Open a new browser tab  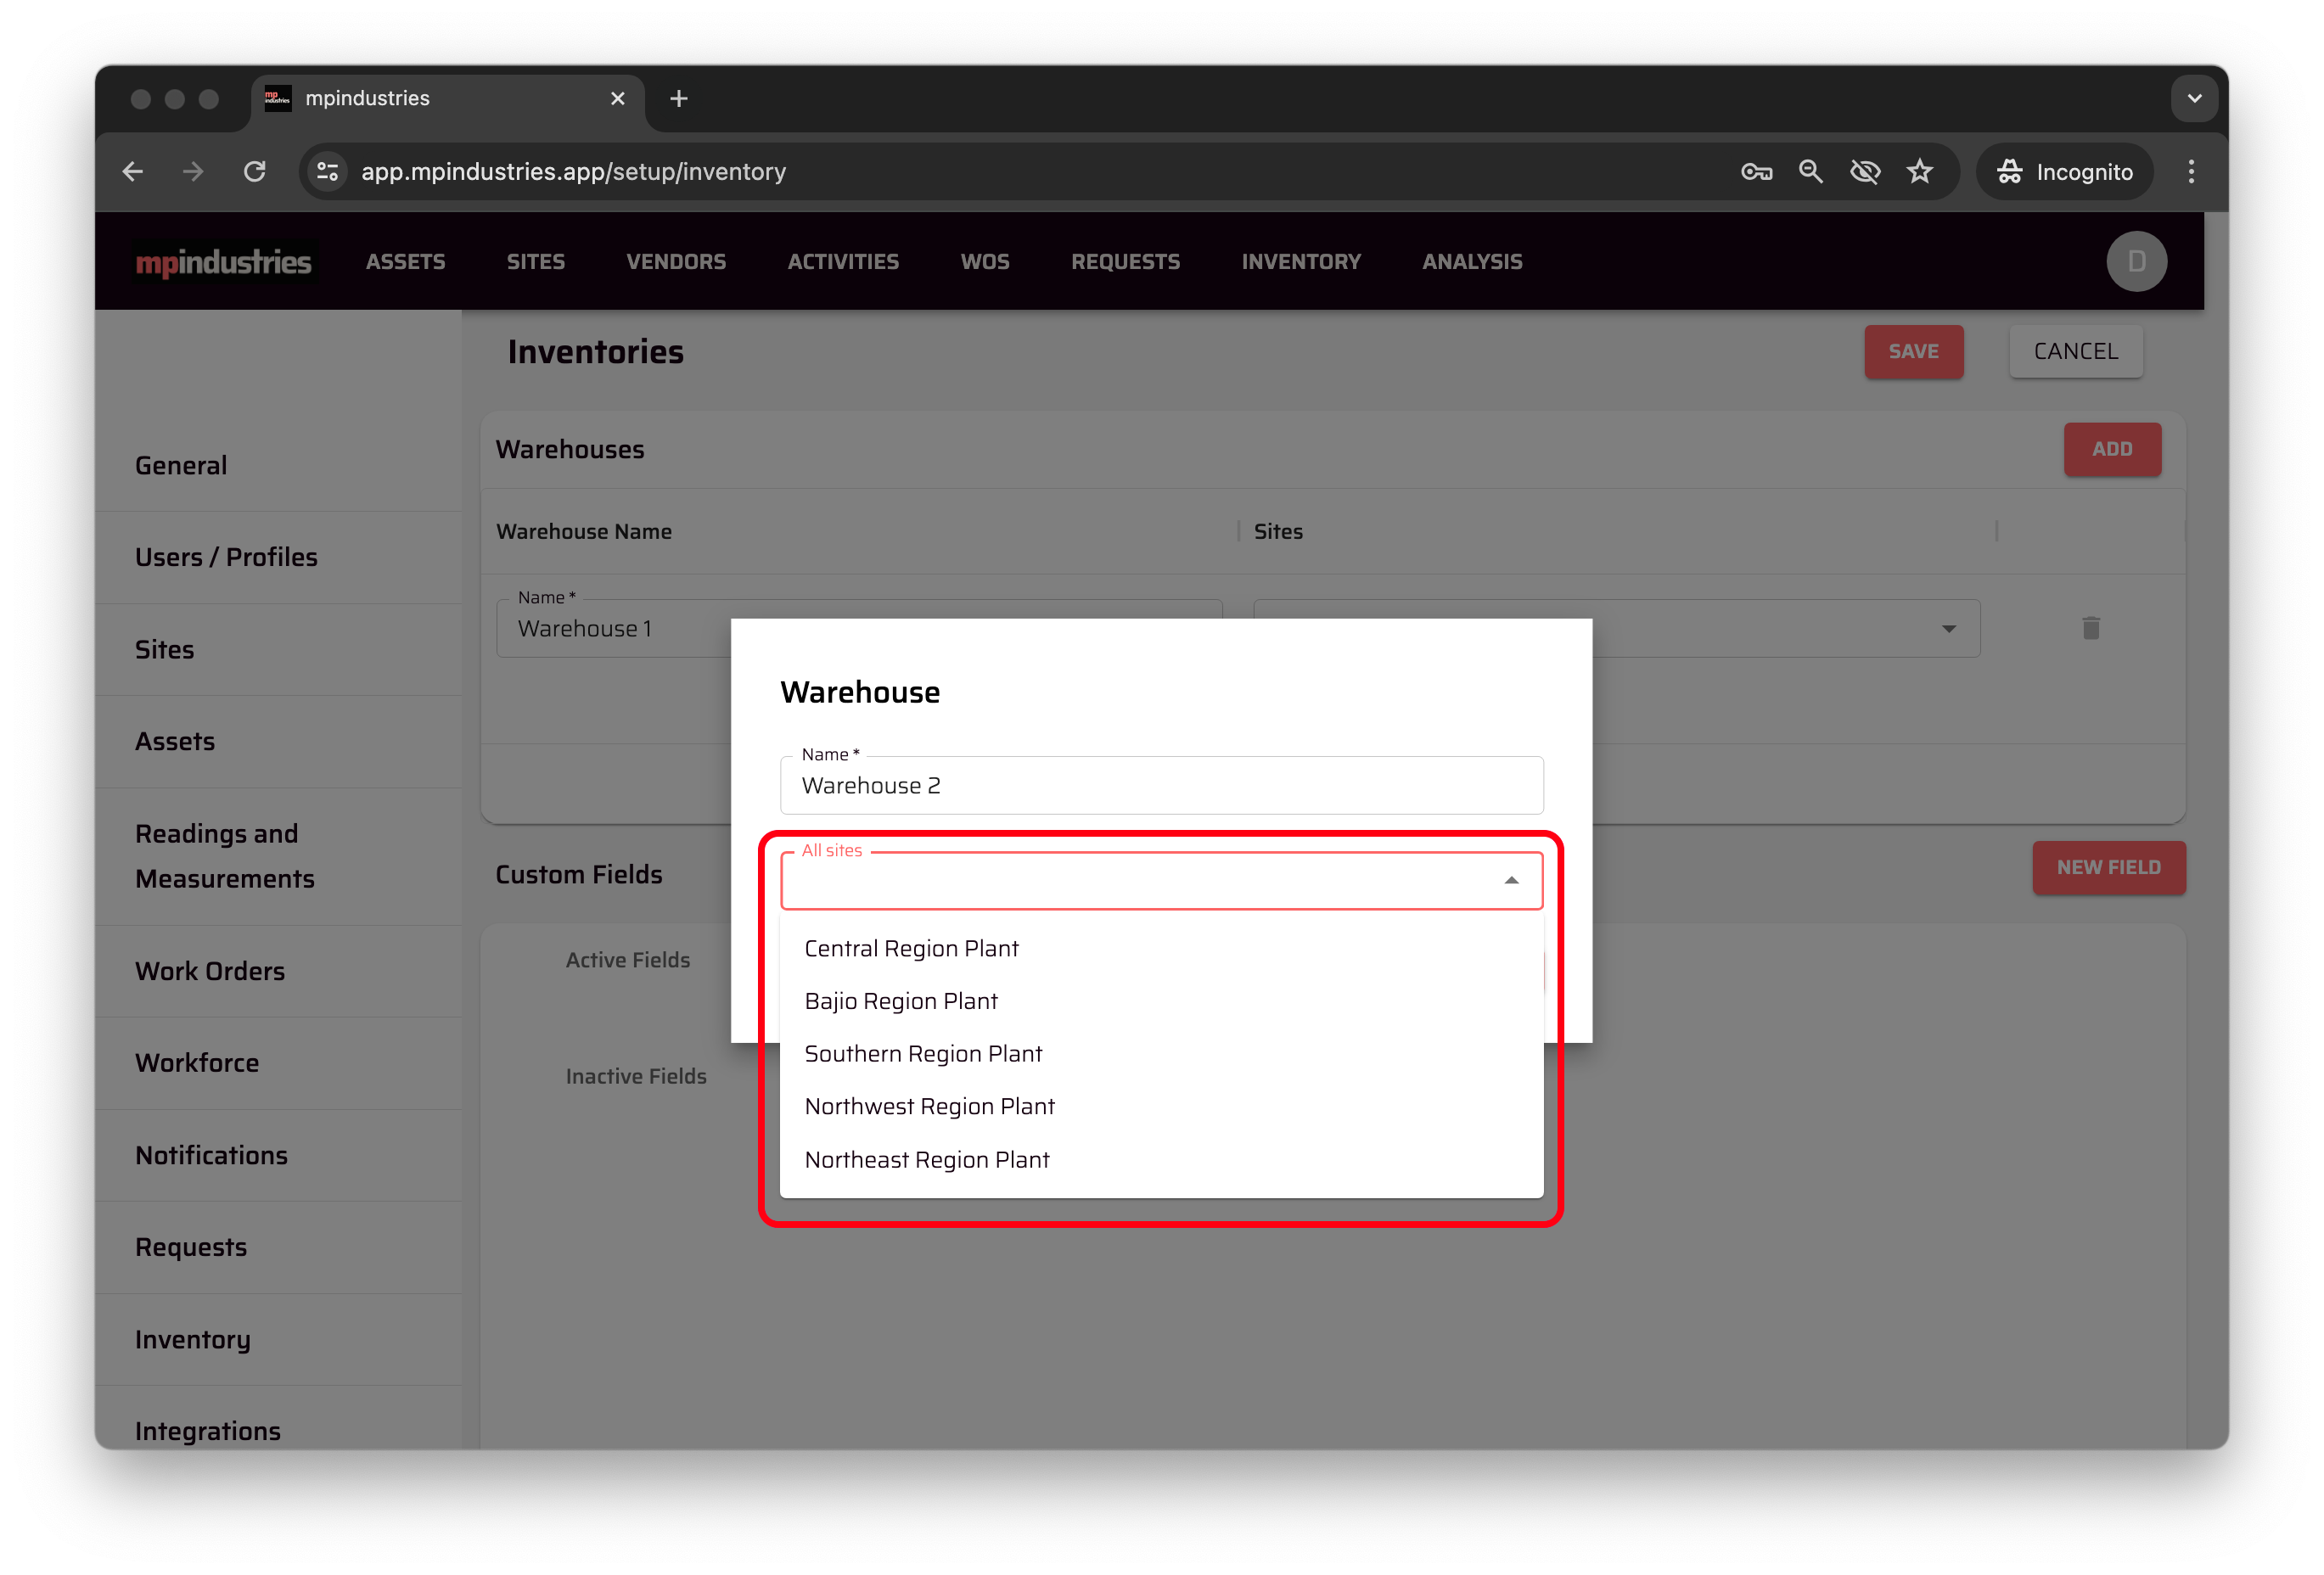click(x=679, y=99)
